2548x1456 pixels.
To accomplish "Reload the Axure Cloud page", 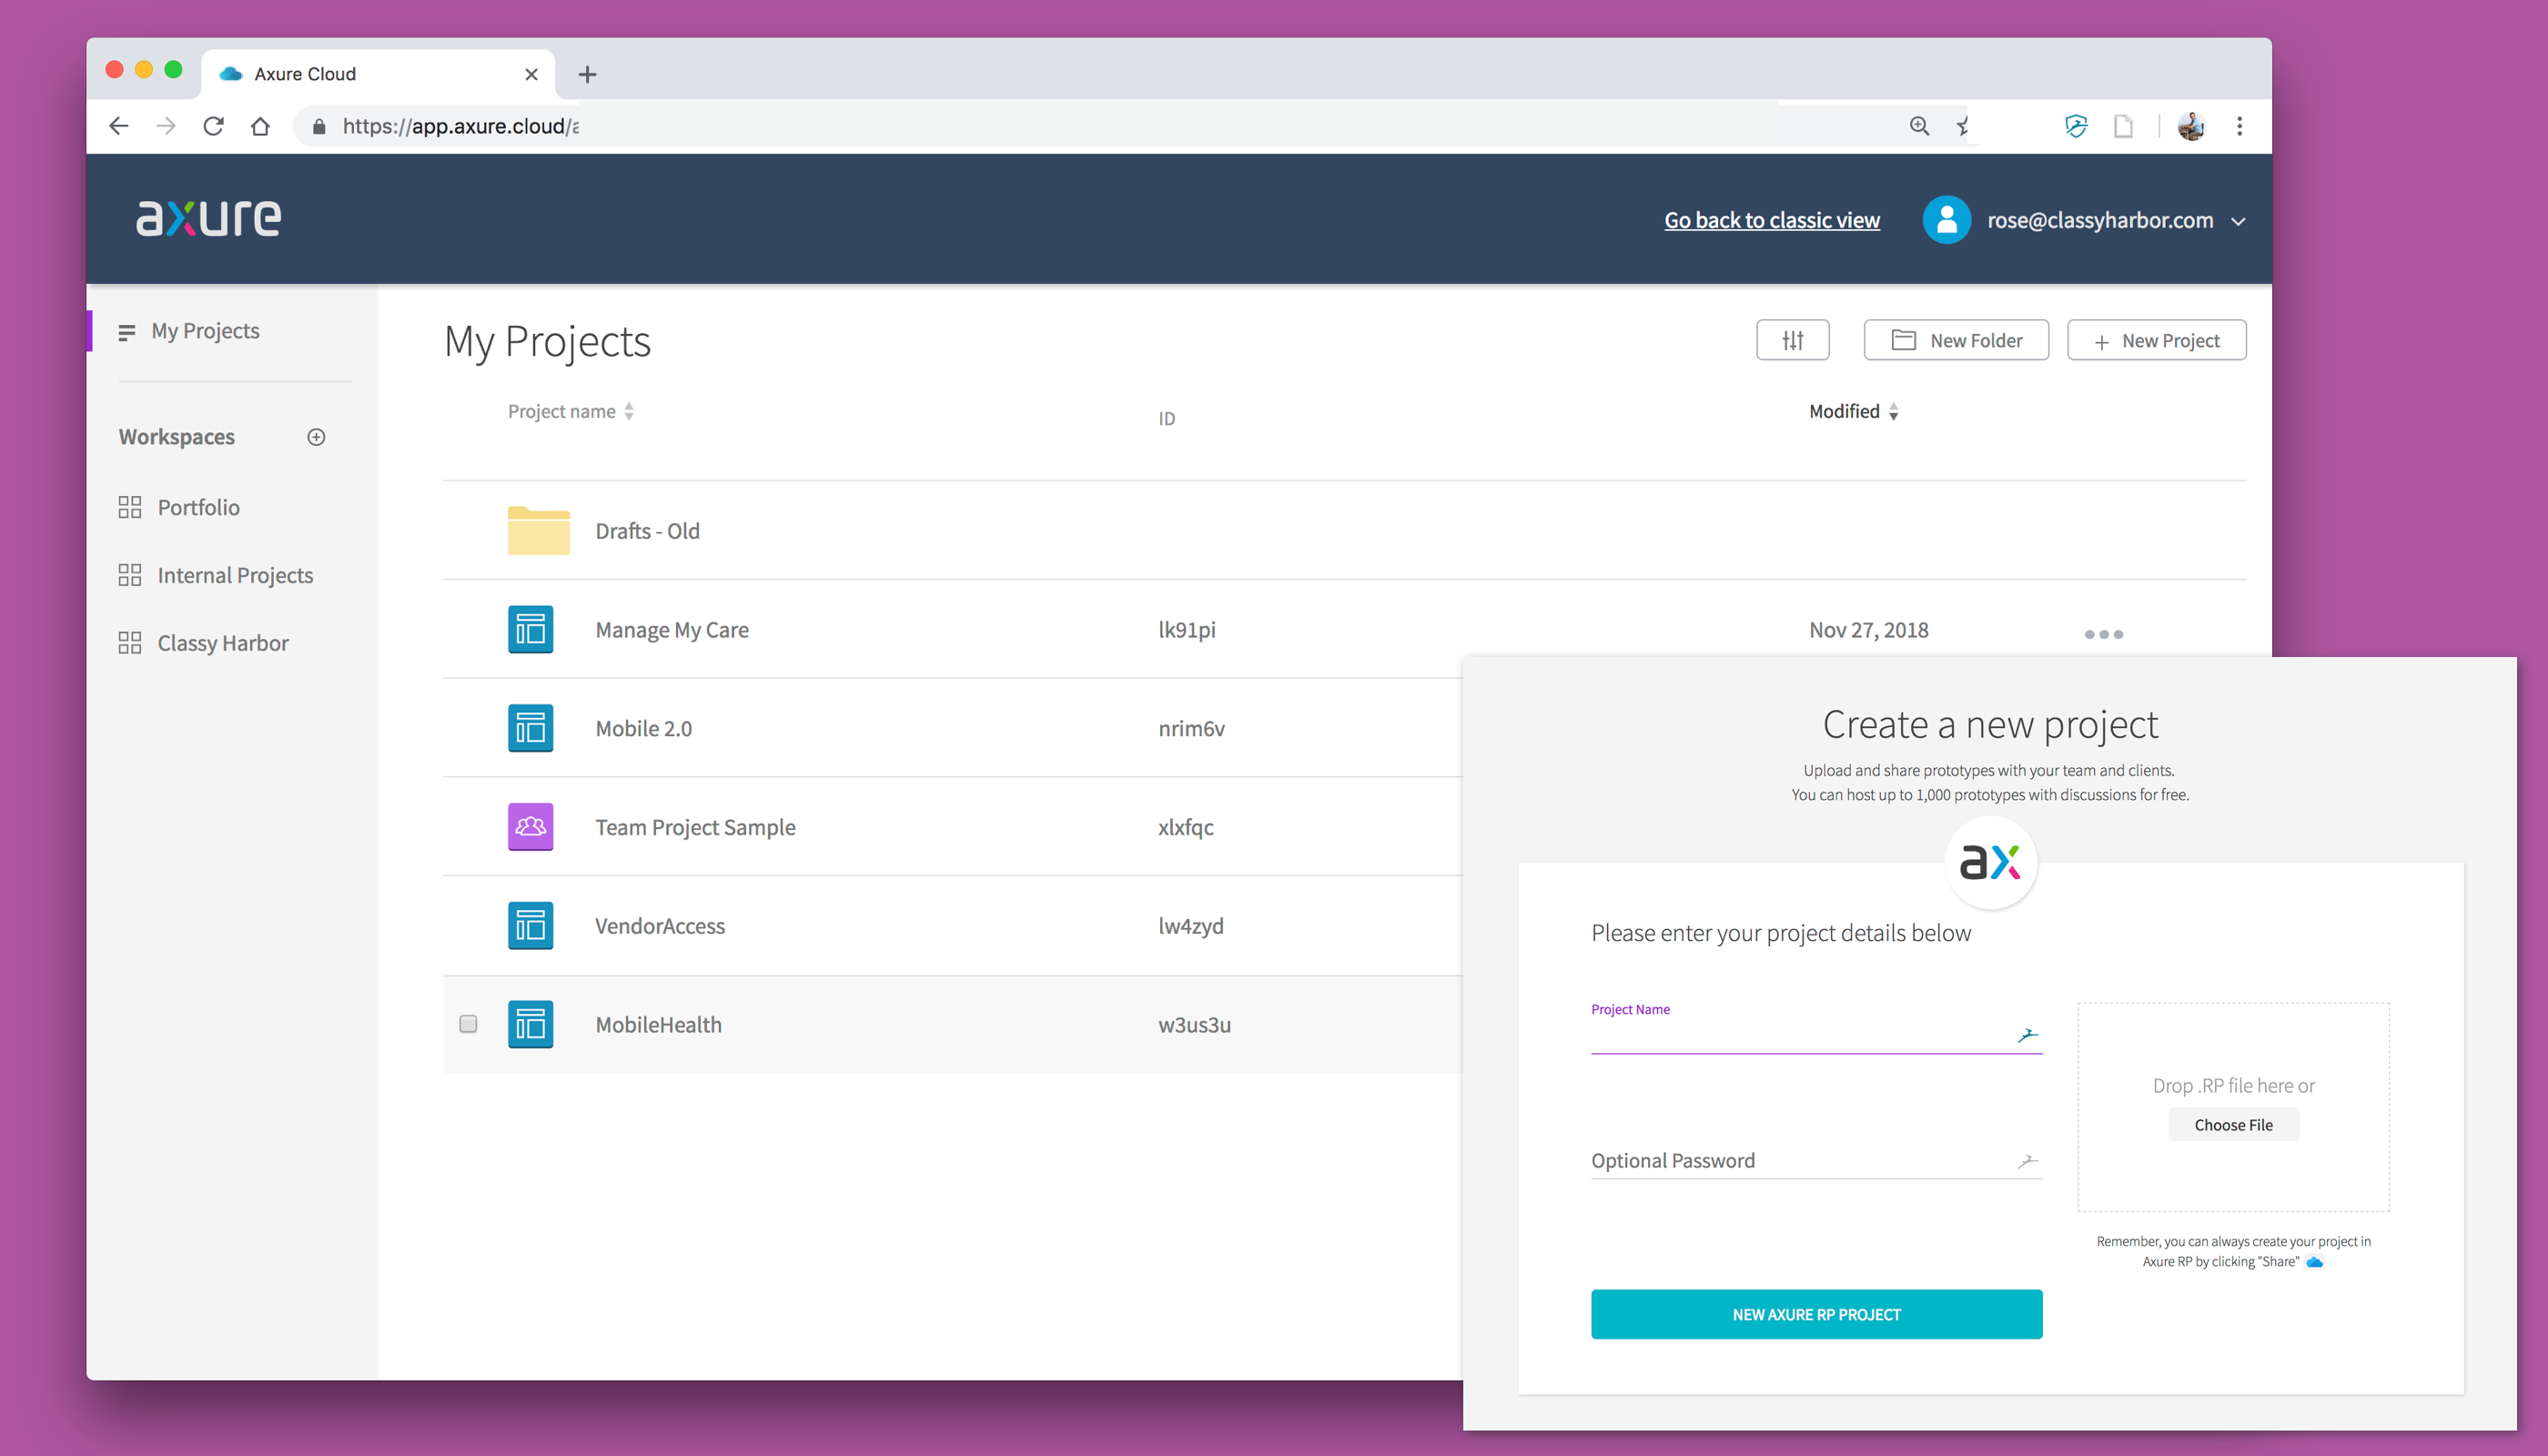I will click(x=213, y=126).
